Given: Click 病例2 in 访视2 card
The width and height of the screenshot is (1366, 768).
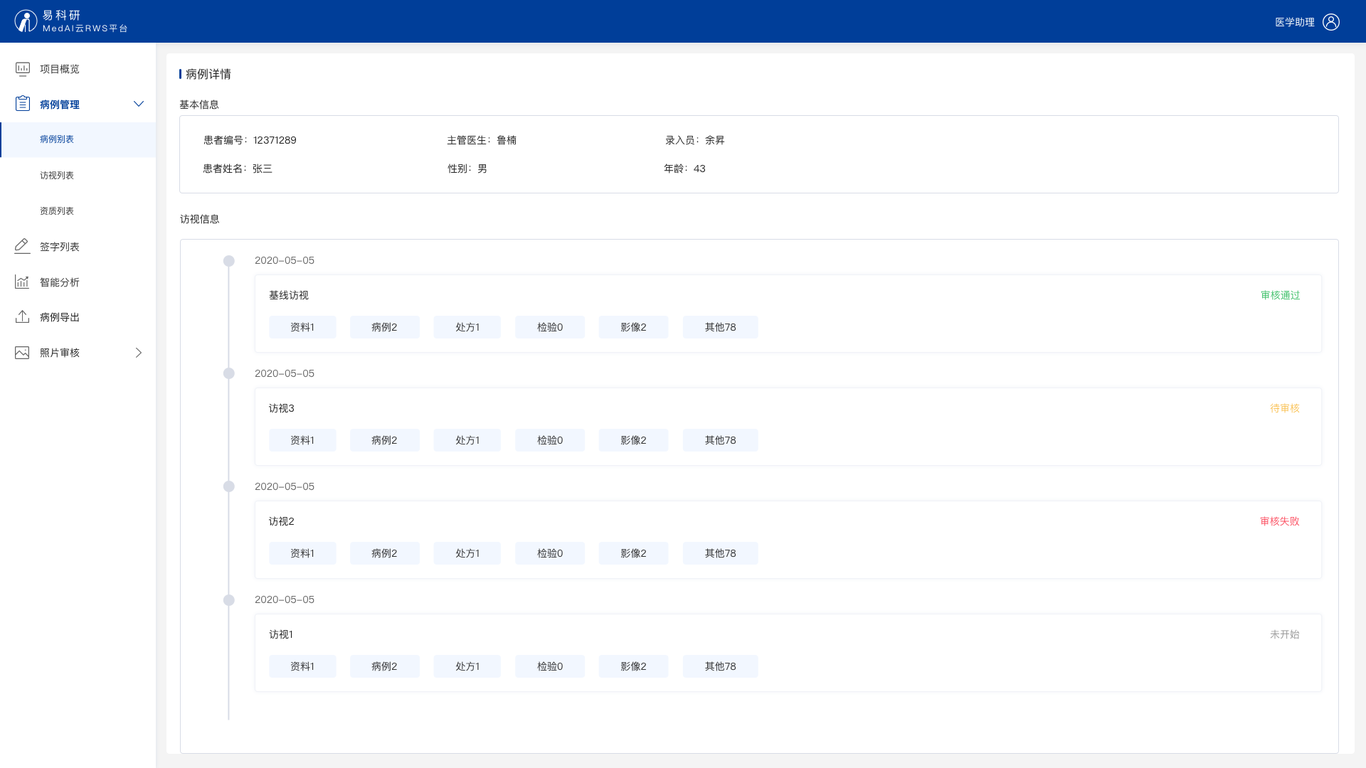Looking at the screenshot, I should point(384,553).
